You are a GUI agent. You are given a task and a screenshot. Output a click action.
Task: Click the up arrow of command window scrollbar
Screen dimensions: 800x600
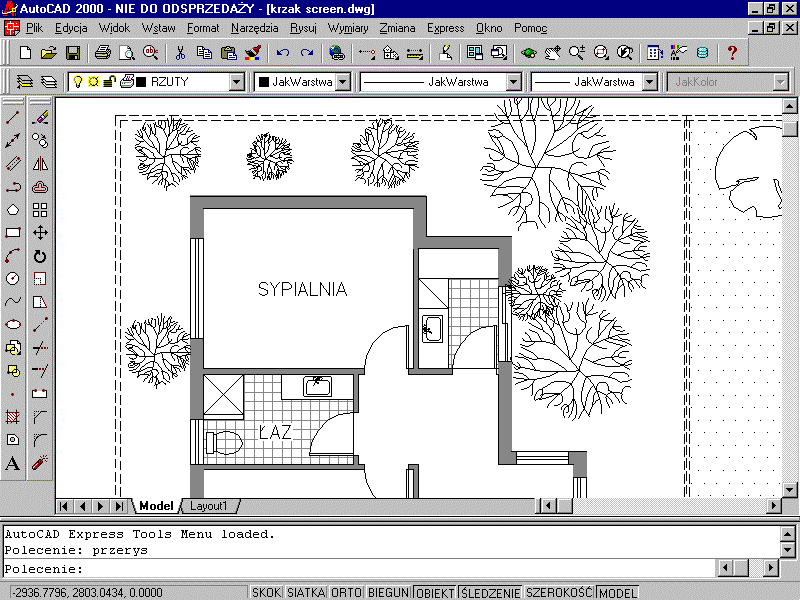pyautogui.click(x=787, y=534)
